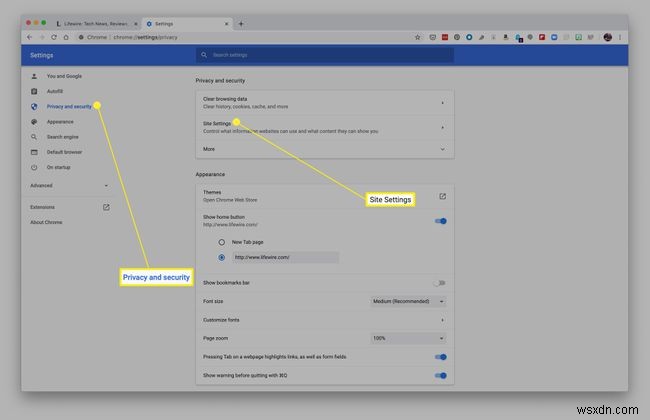Image resolution: width=650 pixels, height=420 pixels.
Task: Open You and Google settings section
Action: coord(64,76)
